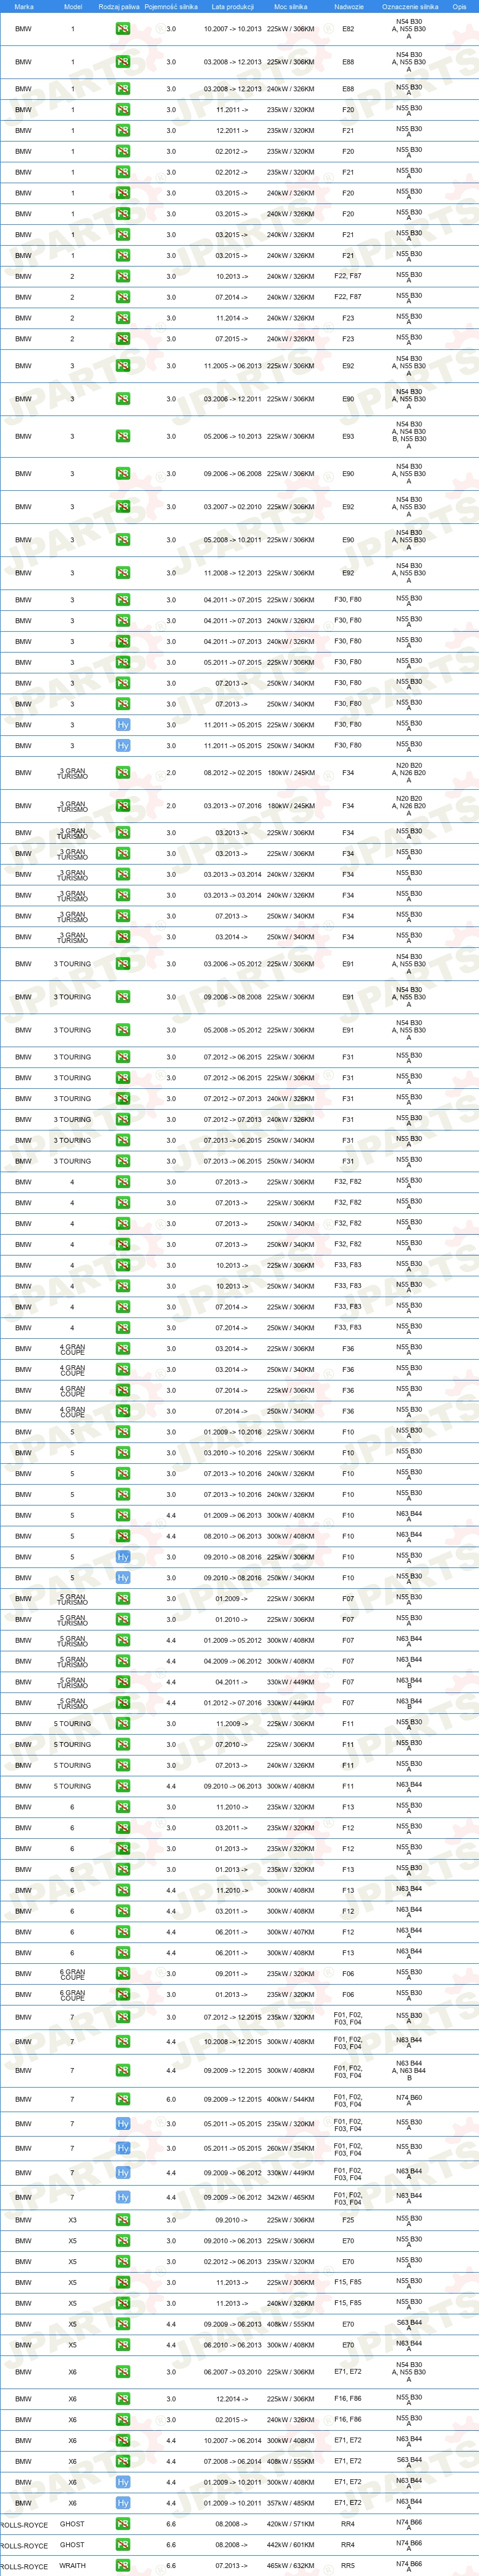Select the power cell 357kW / 485KM

tap(290, 2504)
